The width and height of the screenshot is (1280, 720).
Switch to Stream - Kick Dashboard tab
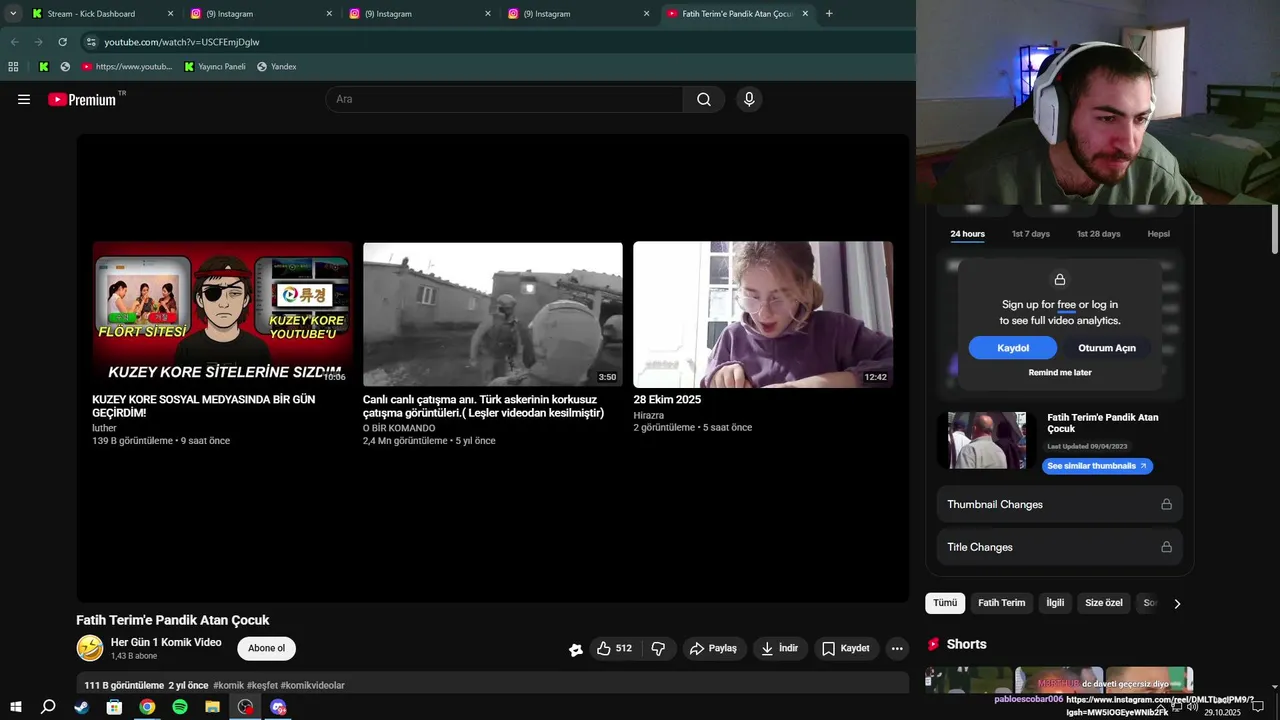pos(100,14)
